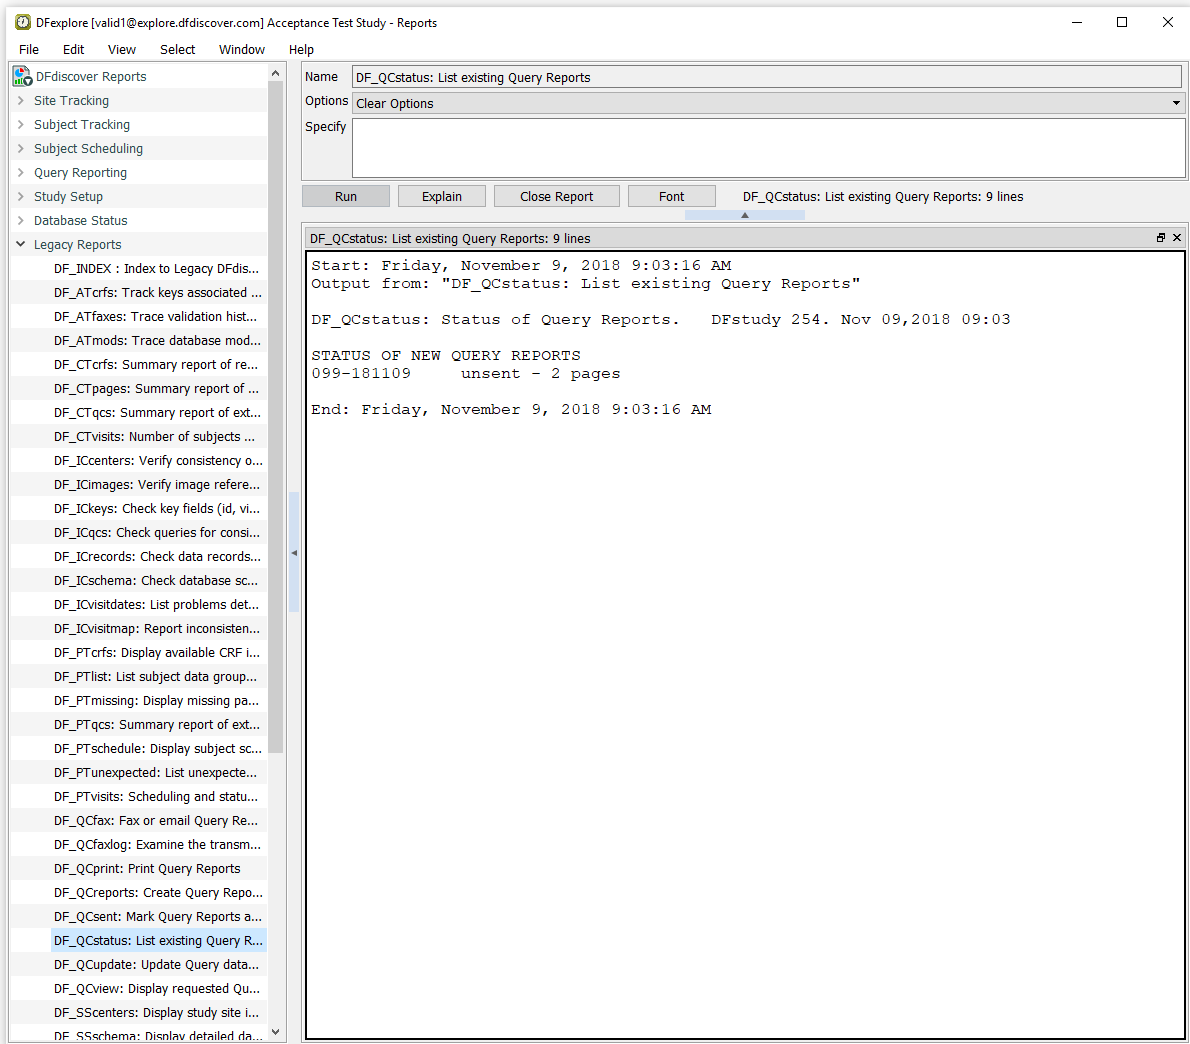Screen dimensions: 1190x1044
Task: Open the Window menu
Action: (x=241, y=49)
